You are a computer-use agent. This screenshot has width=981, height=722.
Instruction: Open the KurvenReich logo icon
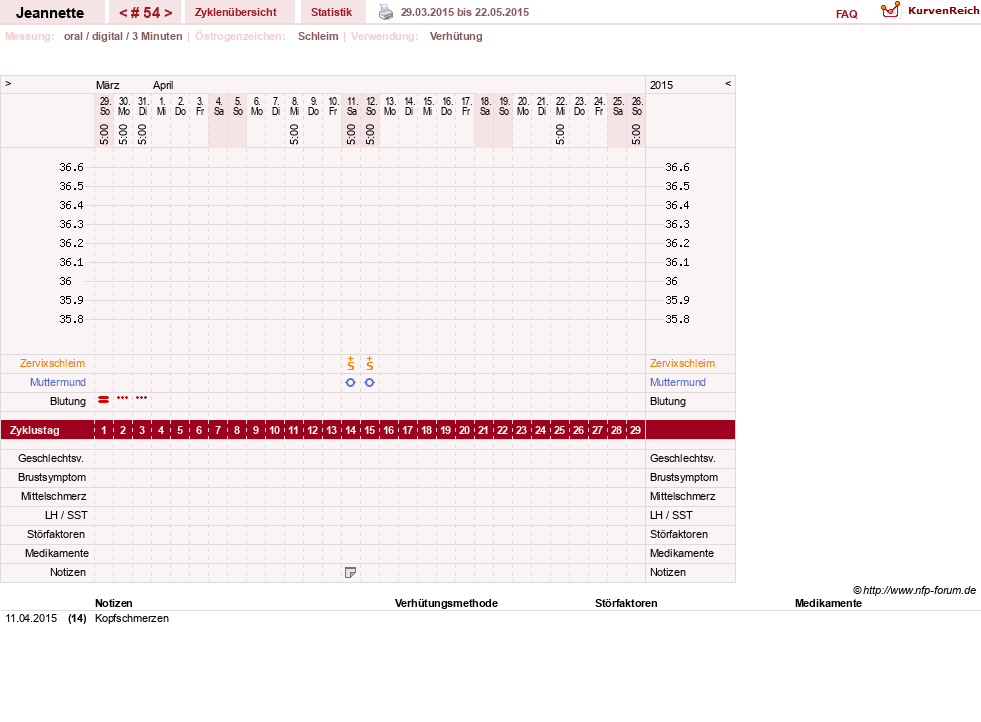(890, 10)
